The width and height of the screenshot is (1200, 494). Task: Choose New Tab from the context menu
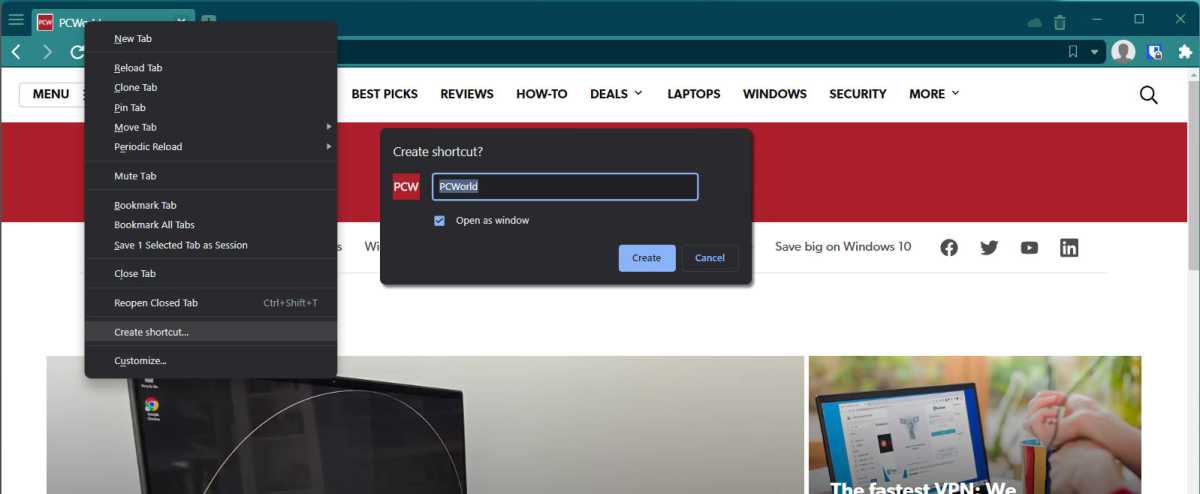tap(211, 39)
